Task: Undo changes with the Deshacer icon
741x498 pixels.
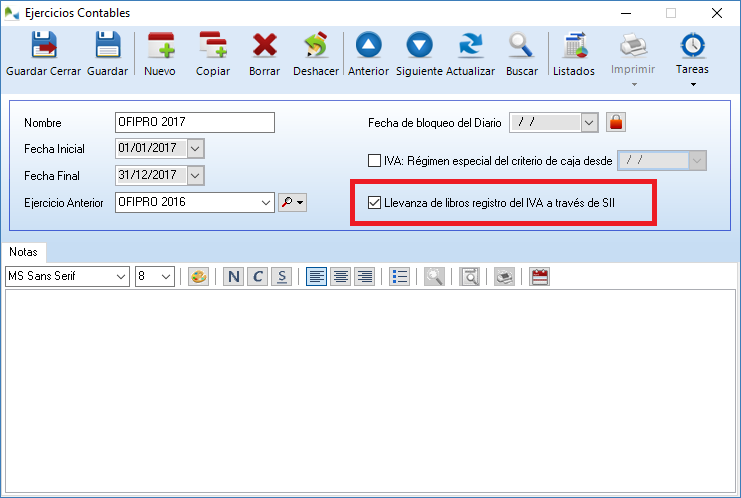Action: [316, 45]
